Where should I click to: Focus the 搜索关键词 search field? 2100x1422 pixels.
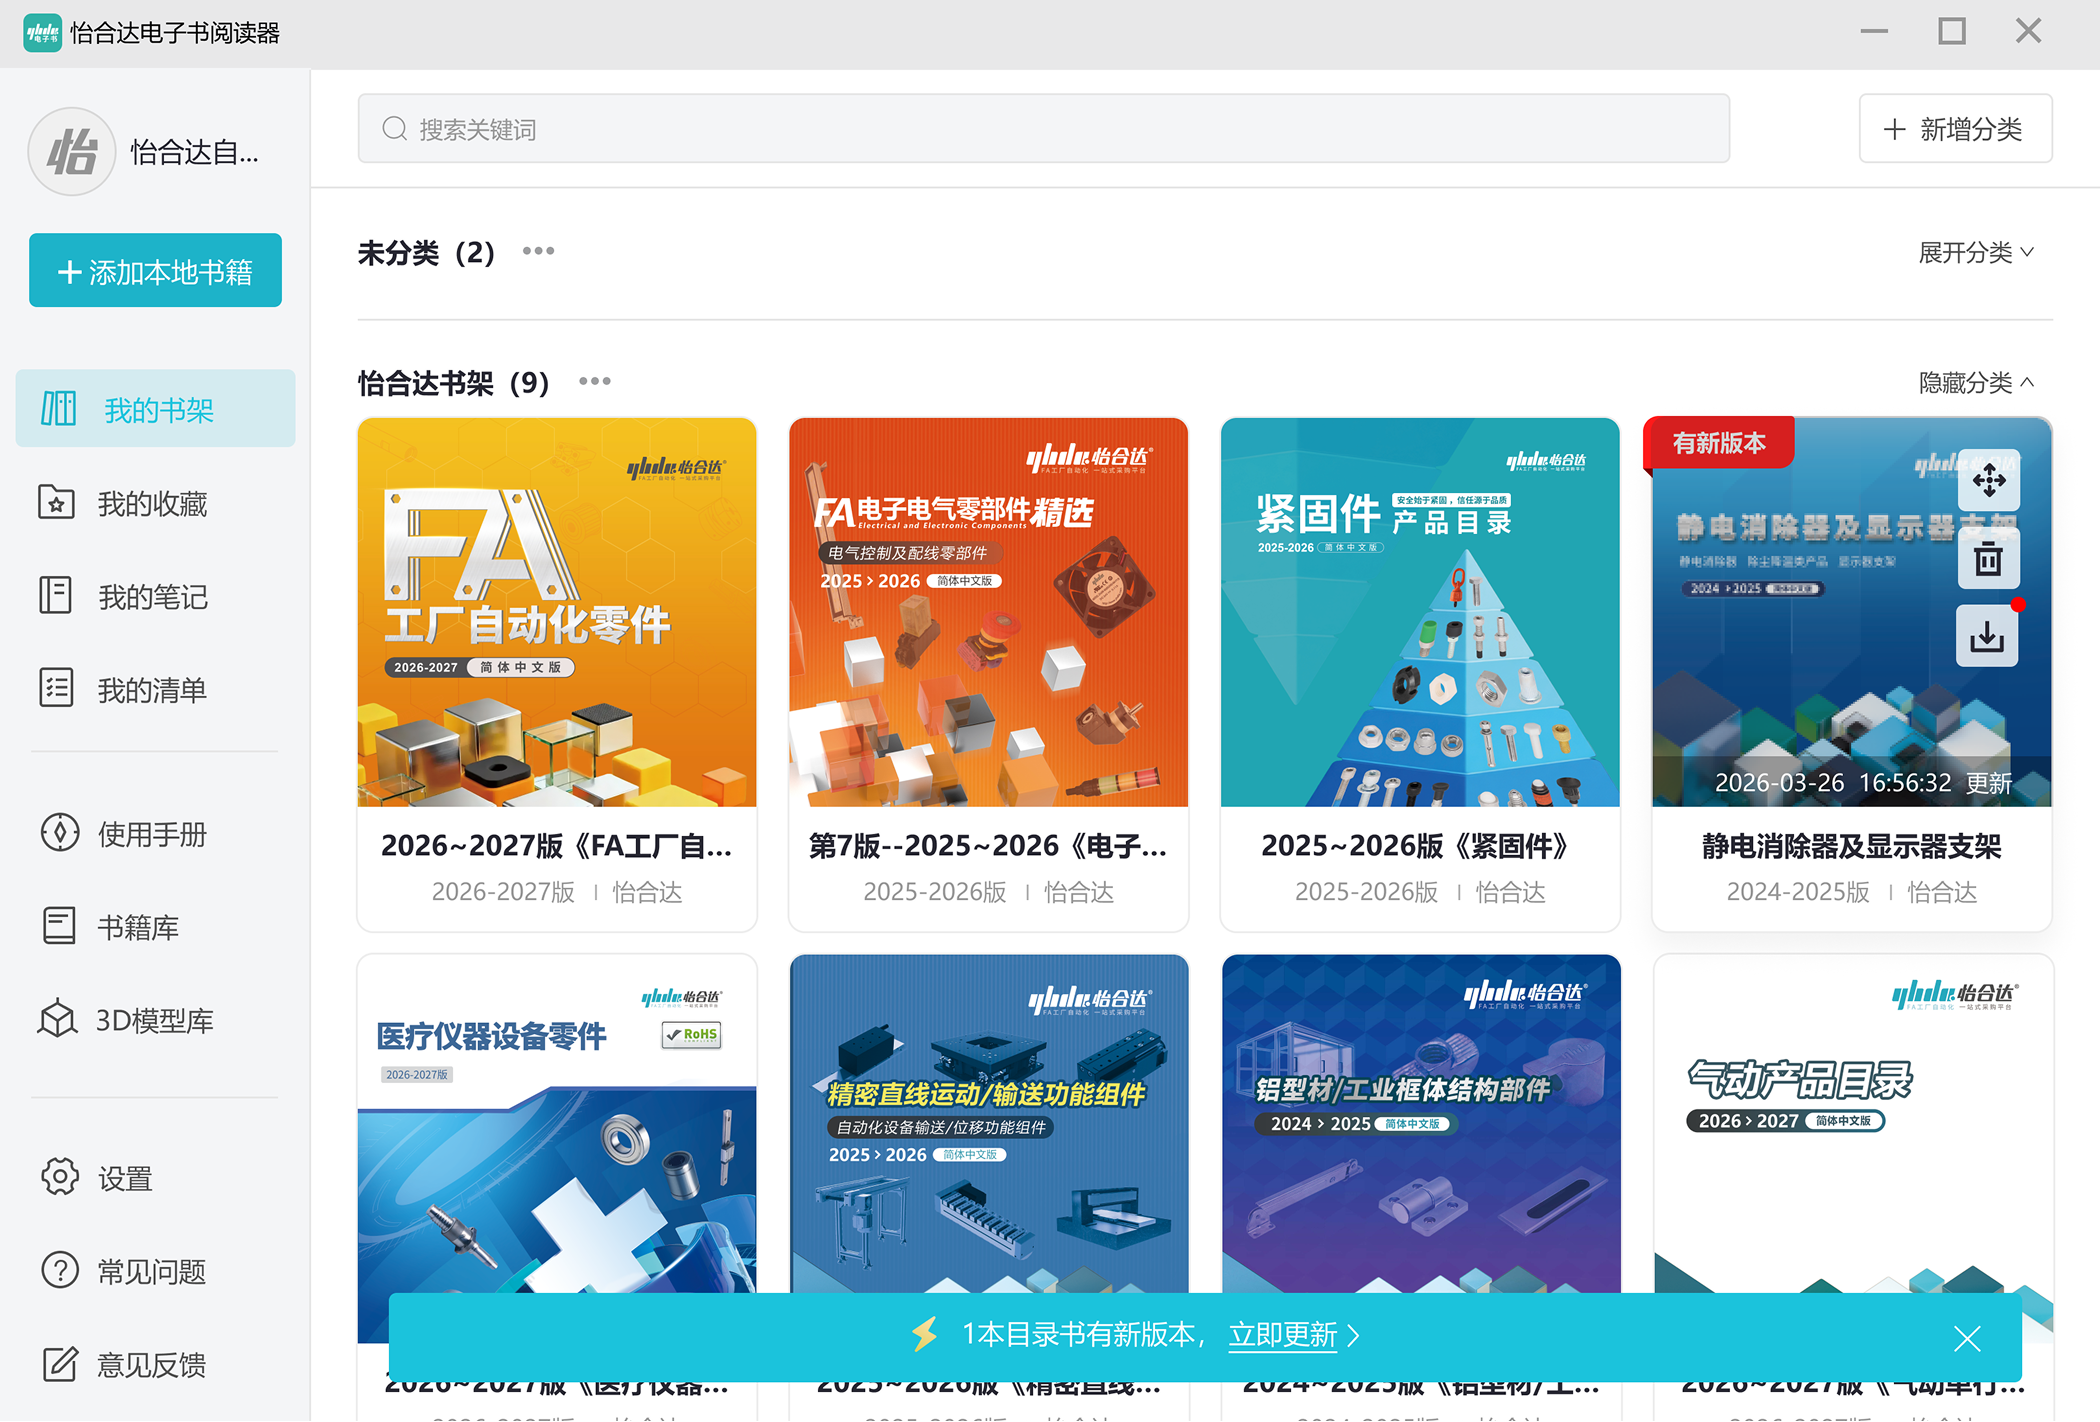(1044, 129)
